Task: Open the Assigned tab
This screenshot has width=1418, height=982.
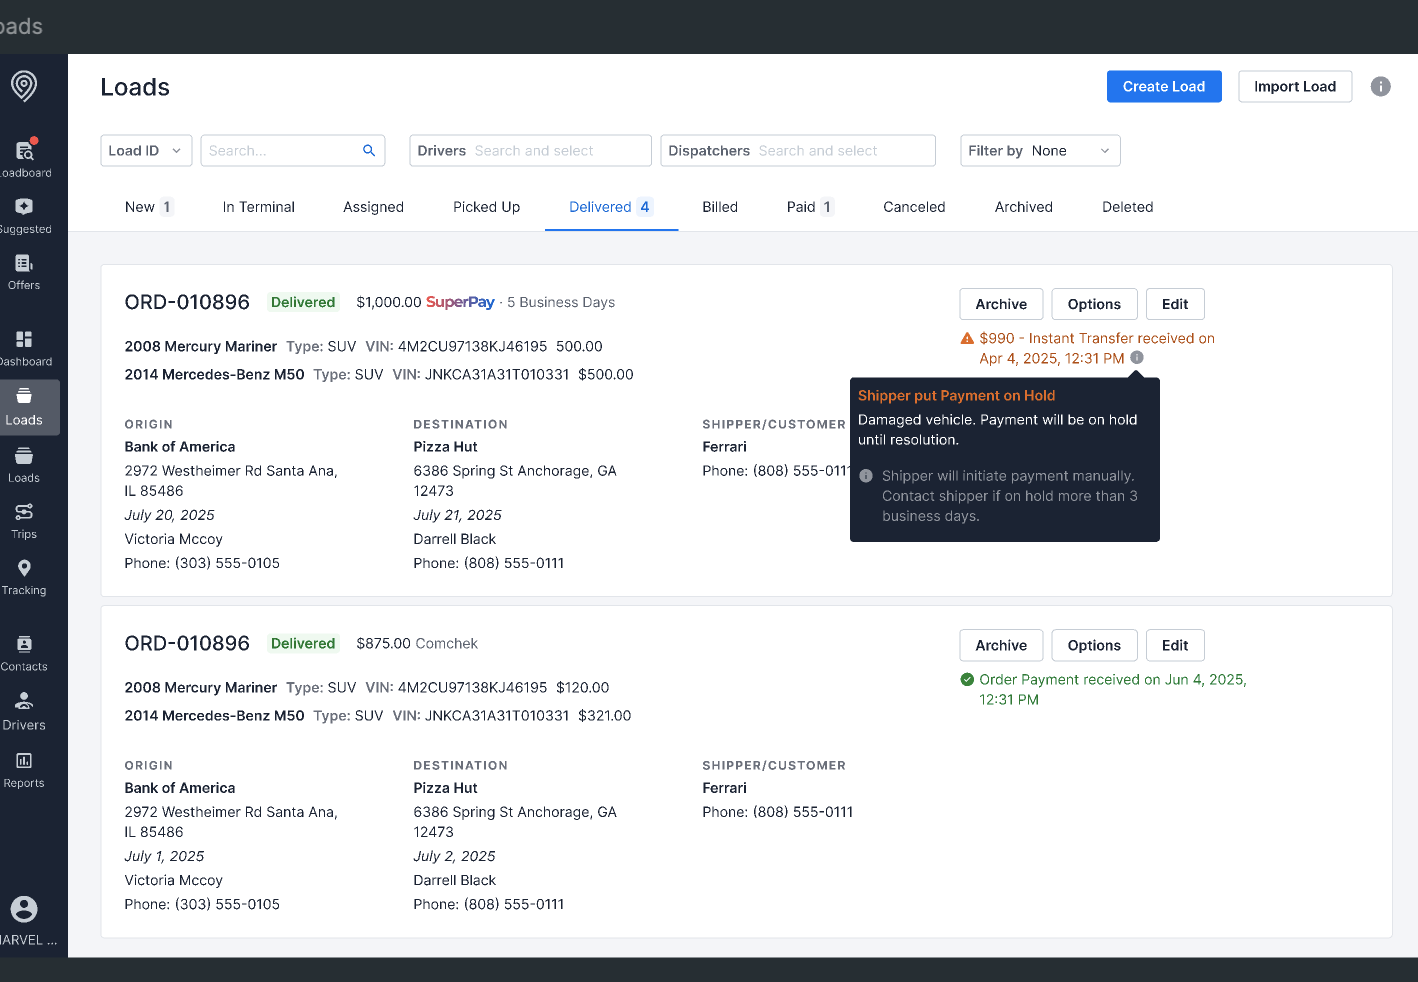Action: tap(374, 207)
